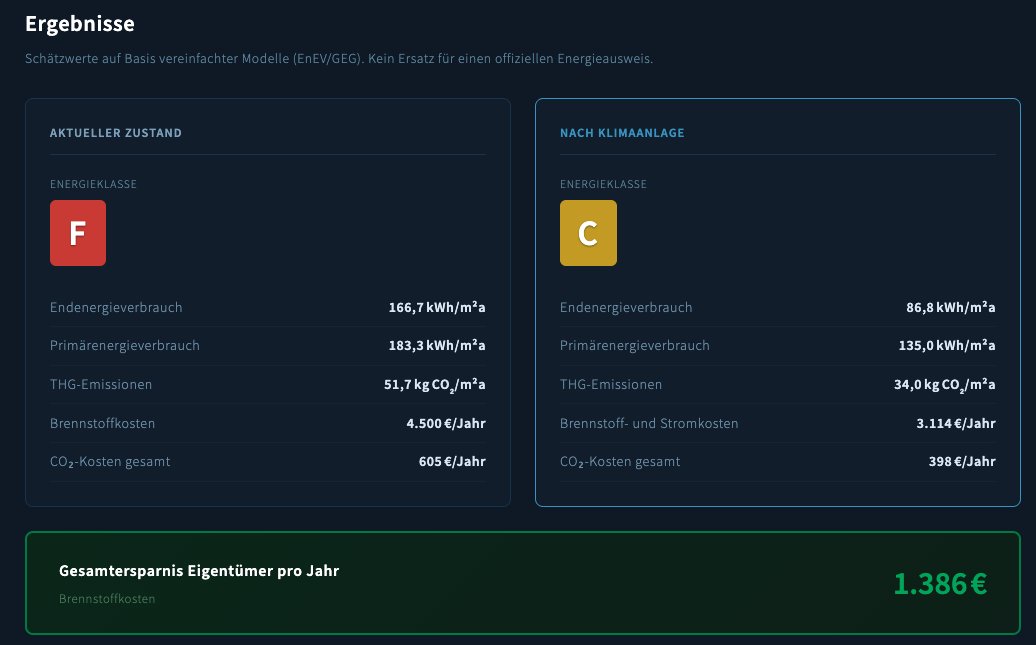
Task: Click the EnEV/GEG disclaimer text
Action: tap(338, 59)
